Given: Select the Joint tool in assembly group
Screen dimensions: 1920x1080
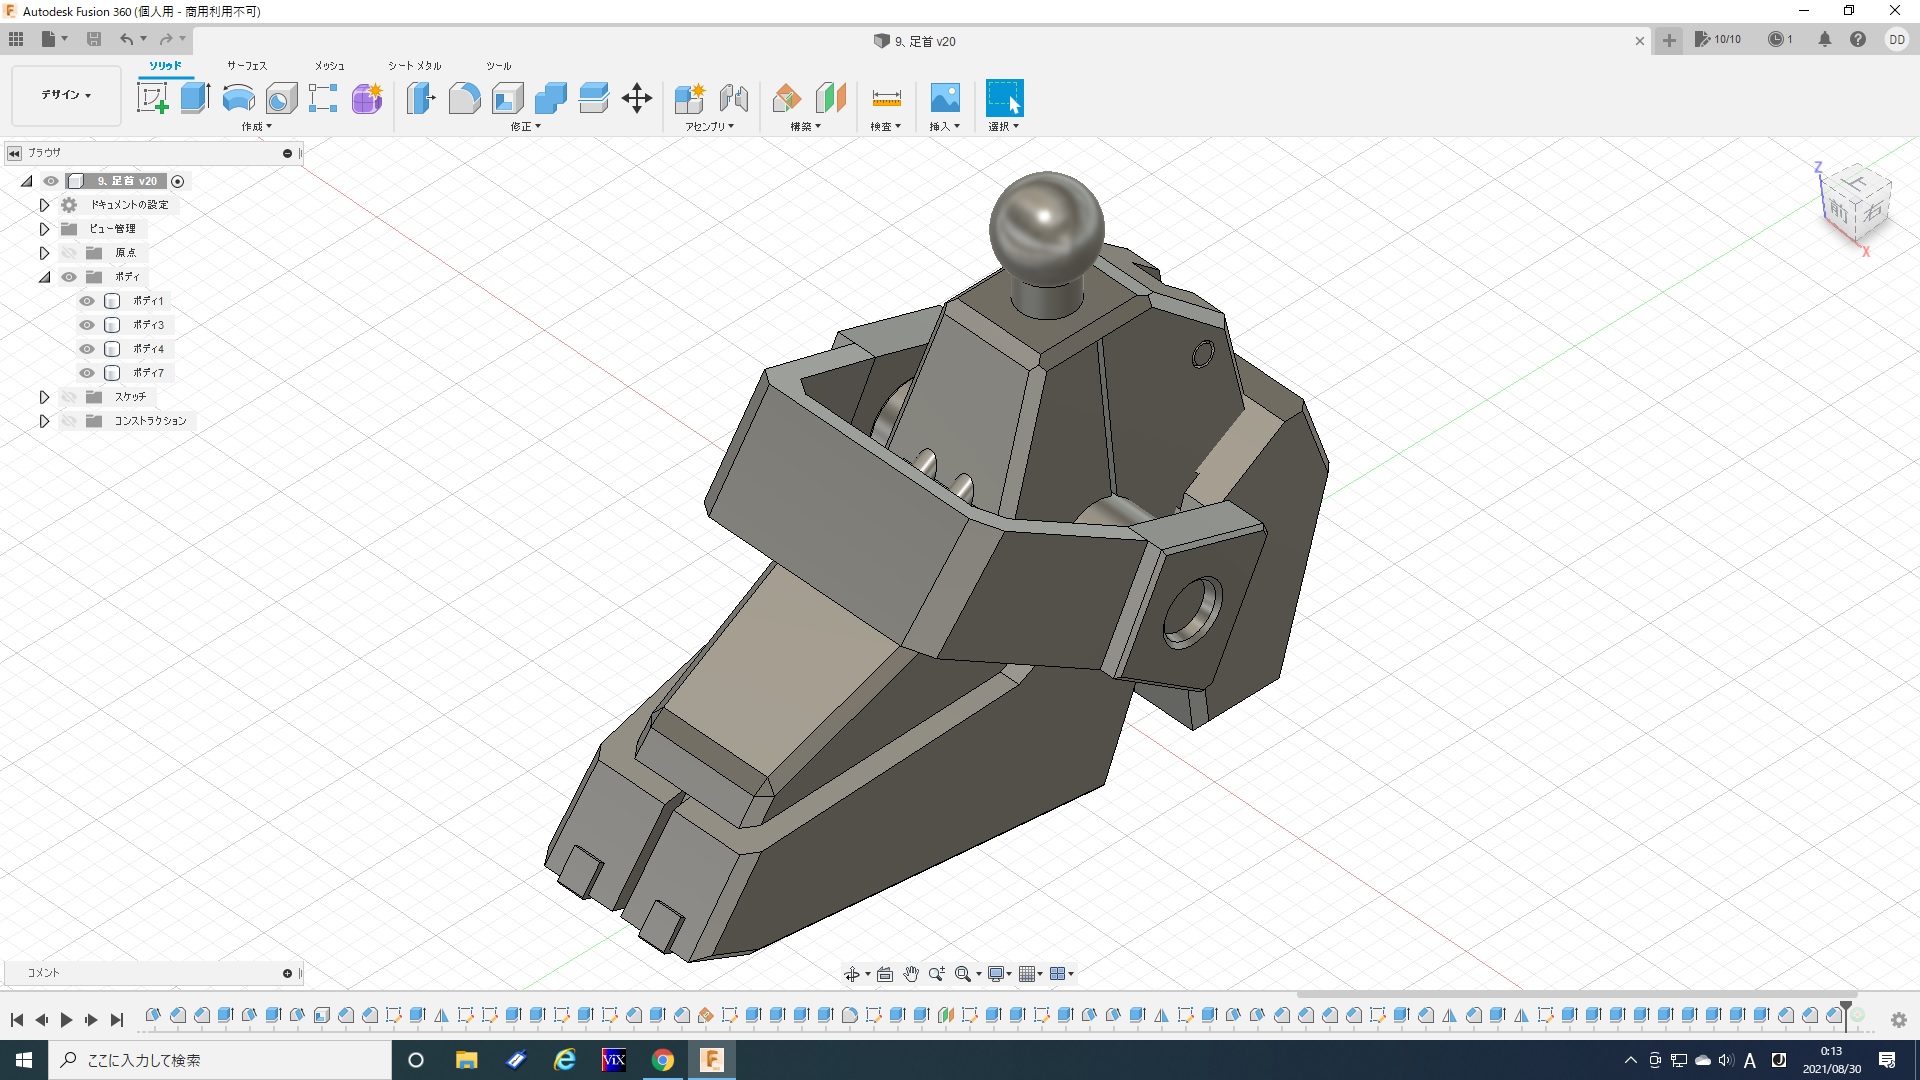Looking at the screenshot, I should tap(733, 98).
